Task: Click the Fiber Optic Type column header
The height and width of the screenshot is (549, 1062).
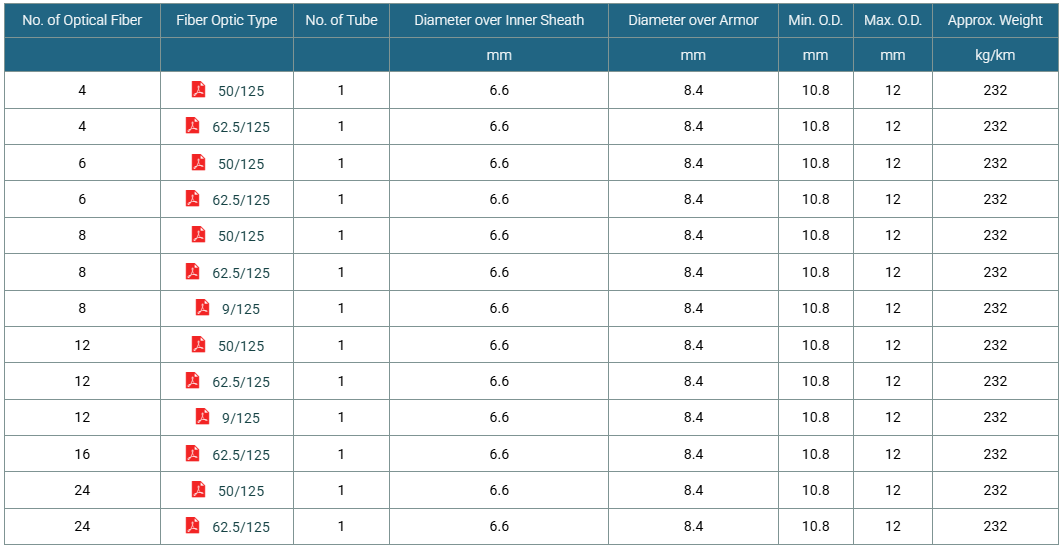Action: (x=227, y=20)
